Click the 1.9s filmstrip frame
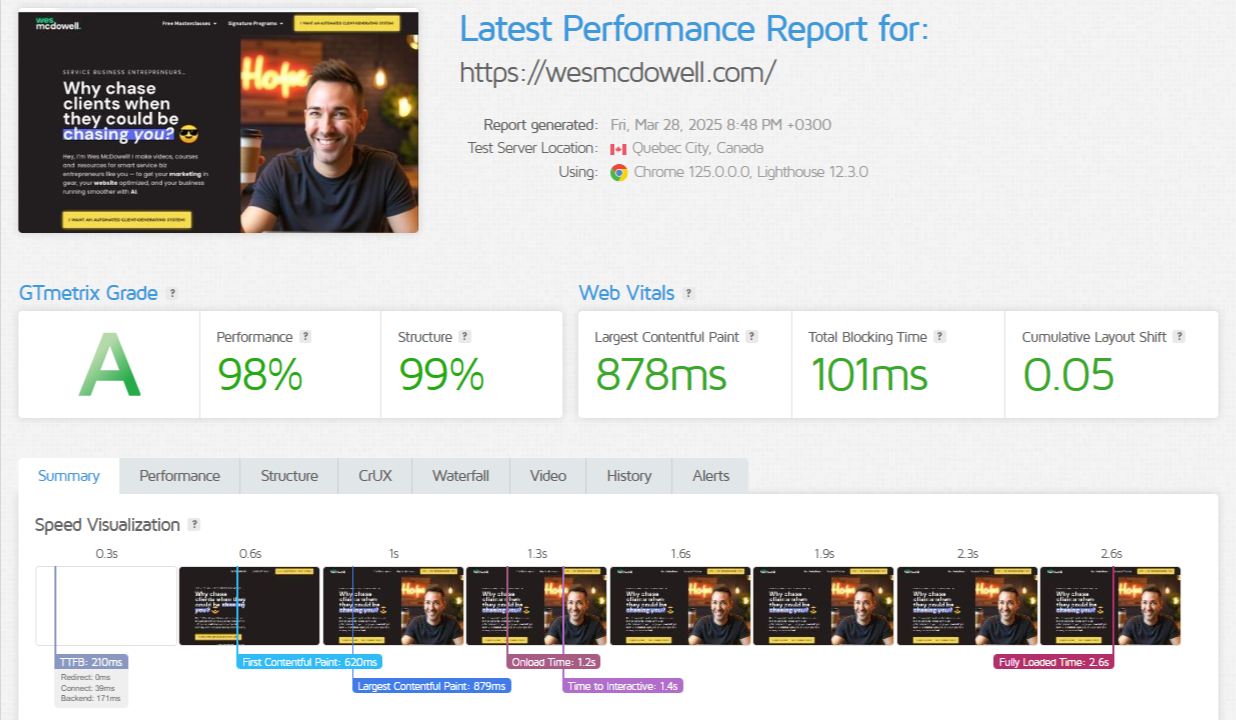The image size is (1236, 720). (824, 606)
